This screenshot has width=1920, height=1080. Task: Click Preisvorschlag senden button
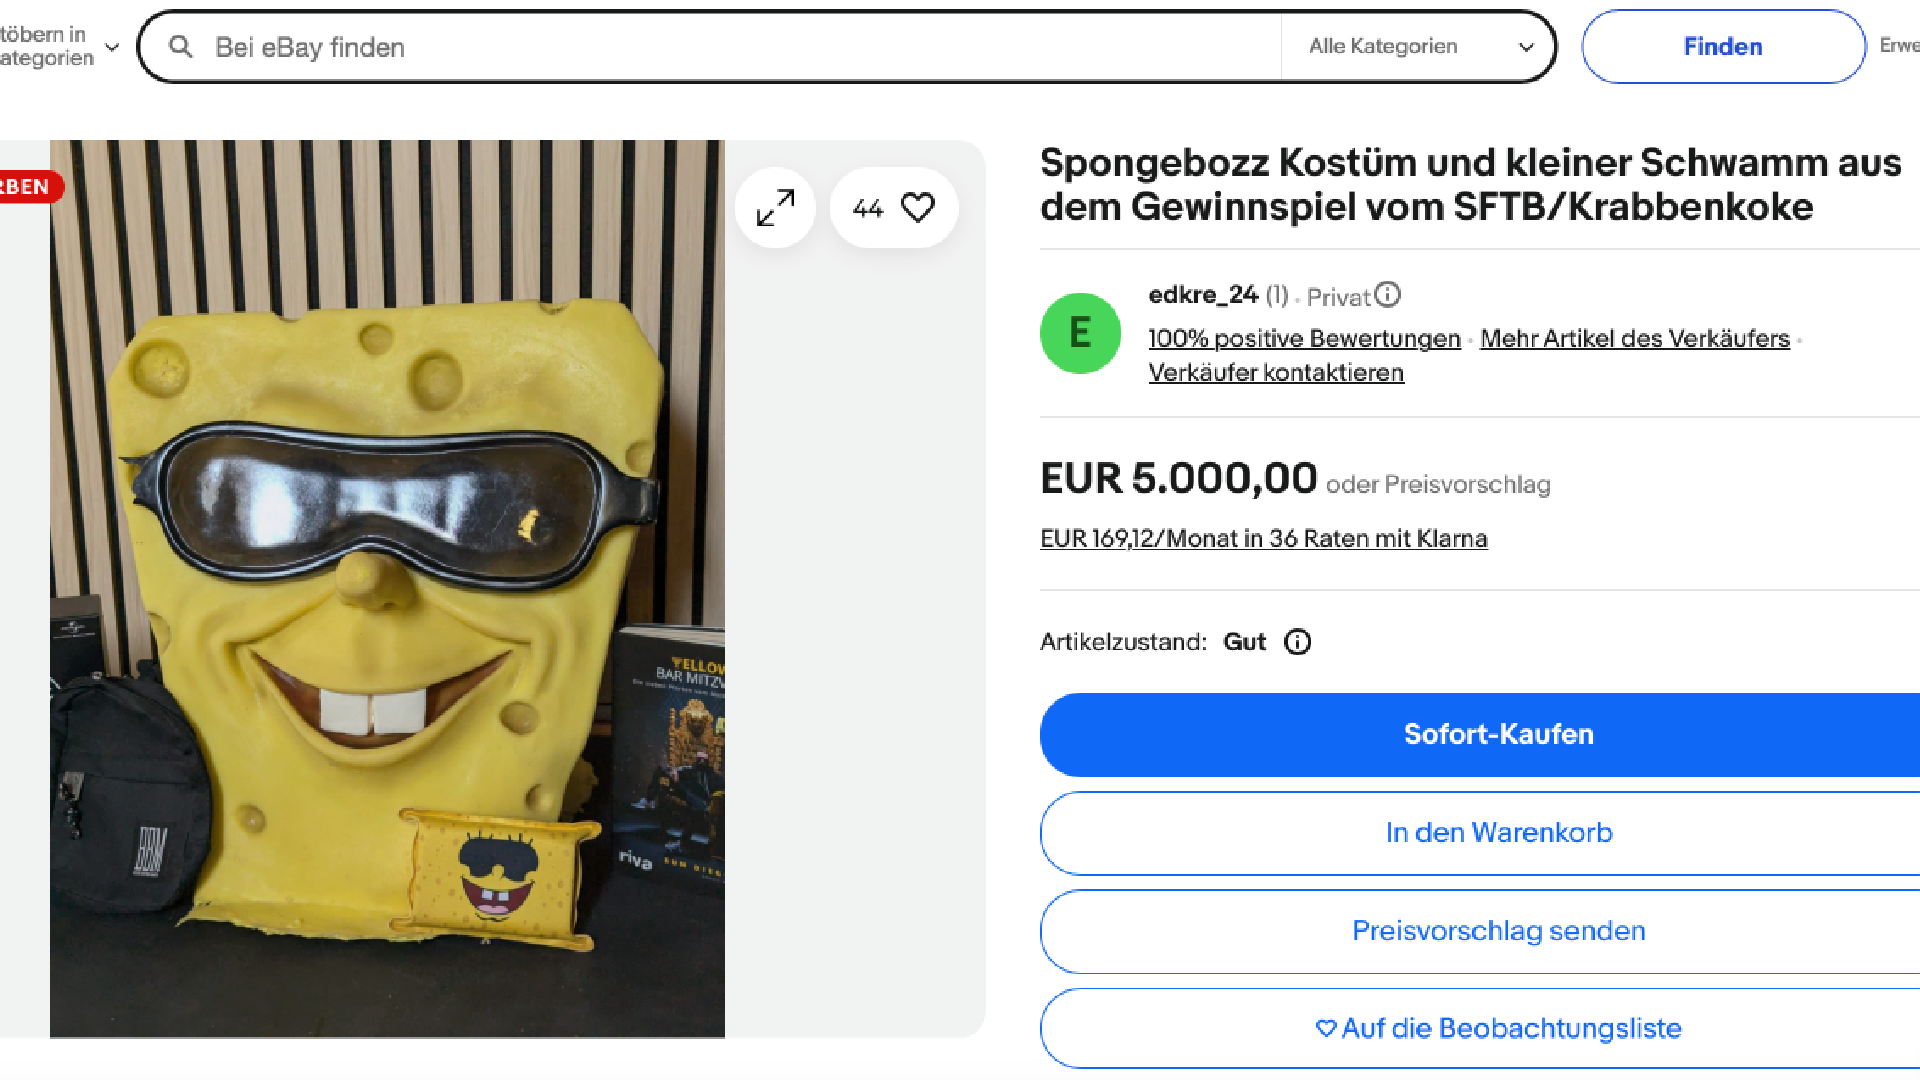click(1498, 931)
